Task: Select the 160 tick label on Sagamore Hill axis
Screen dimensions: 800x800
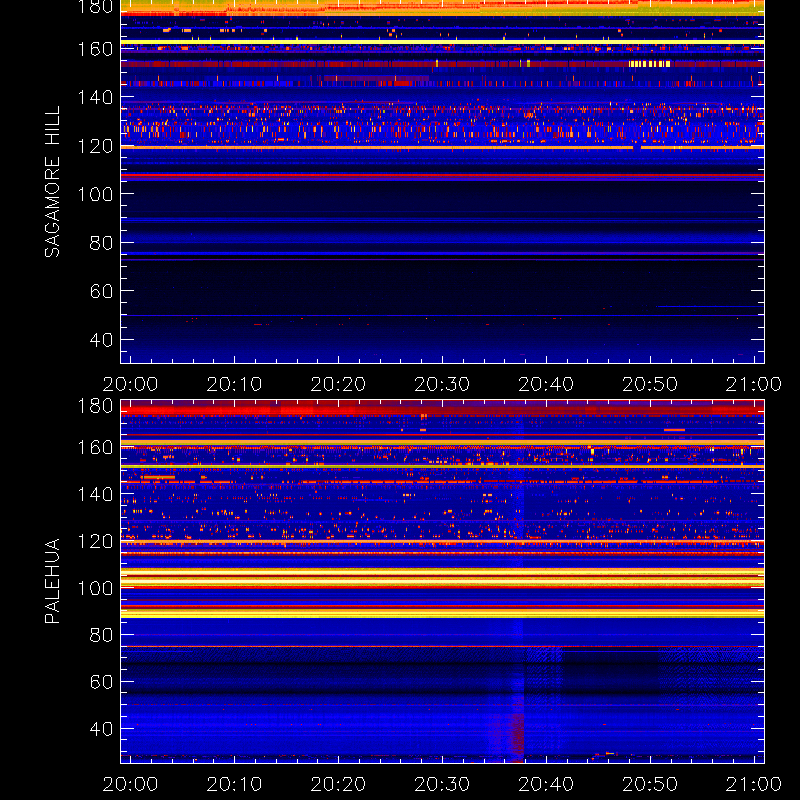Action: tap(95, 49)
